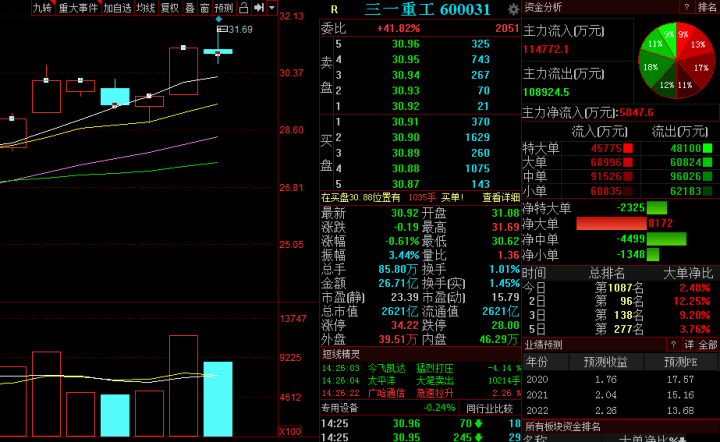Expand the 重大事件 events dropdown

78,8
